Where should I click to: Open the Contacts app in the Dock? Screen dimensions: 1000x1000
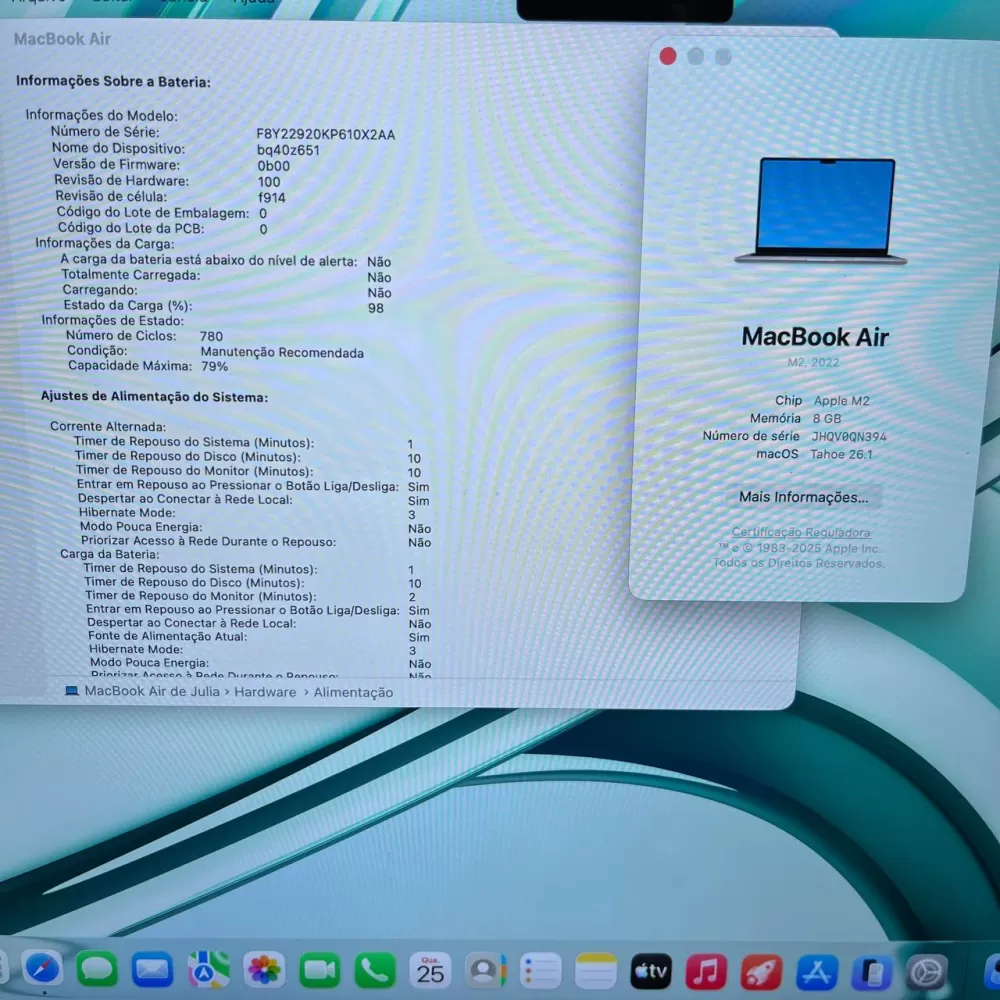[485, 970]
